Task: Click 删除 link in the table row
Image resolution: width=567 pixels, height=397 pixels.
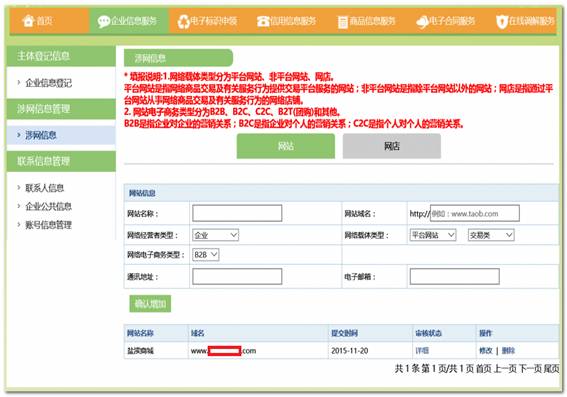Action: pos(508,350)
